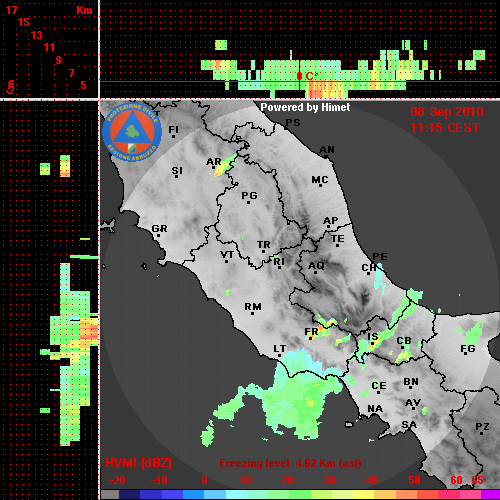Click the PZ city label
The height and width of the screenshot is (500, 500).
[482, 427]
